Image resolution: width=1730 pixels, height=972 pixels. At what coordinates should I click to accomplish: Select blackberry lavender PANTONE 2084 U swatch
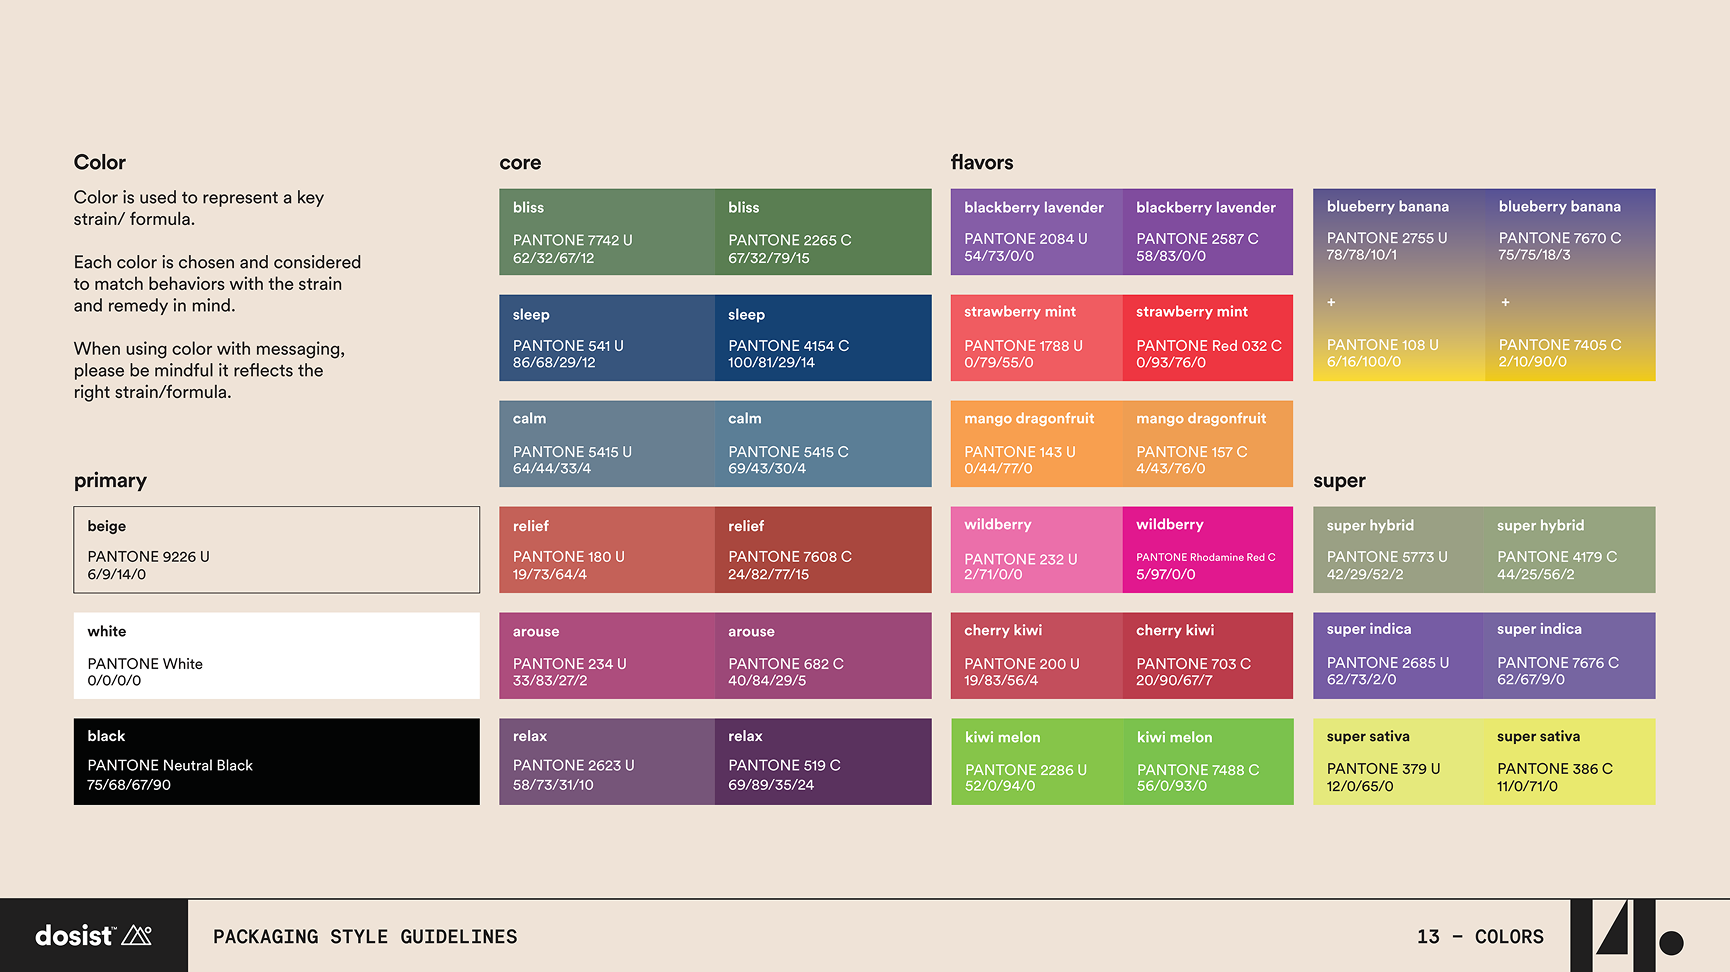pyautogui.click(x=1037, y=232)
